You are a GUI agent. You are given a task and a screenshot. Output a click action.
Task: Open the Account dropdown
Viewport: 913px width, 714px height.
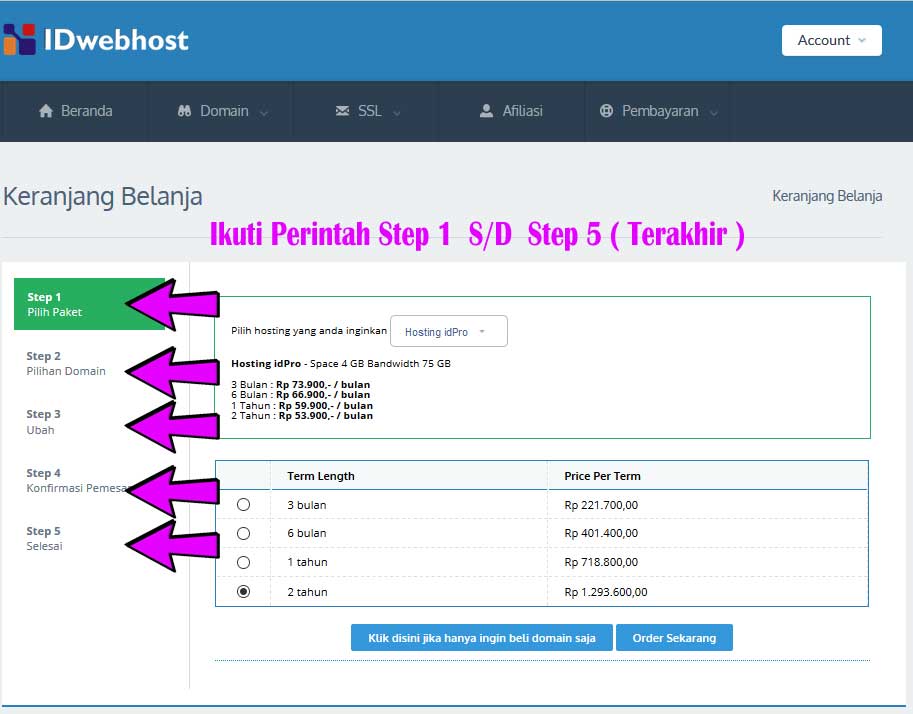[x=831, y=40]
